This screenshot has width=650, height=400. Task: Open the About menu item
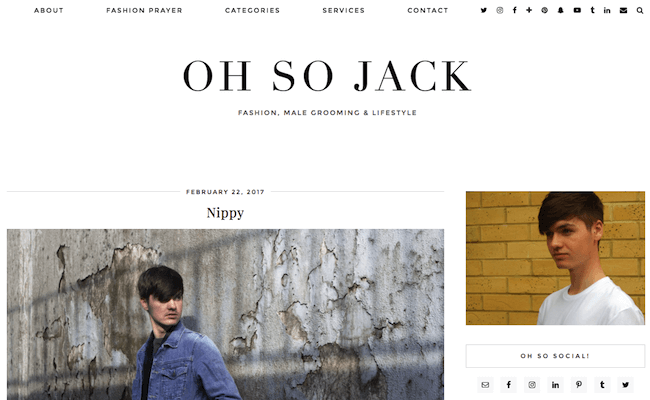click(x=49, y=10)
